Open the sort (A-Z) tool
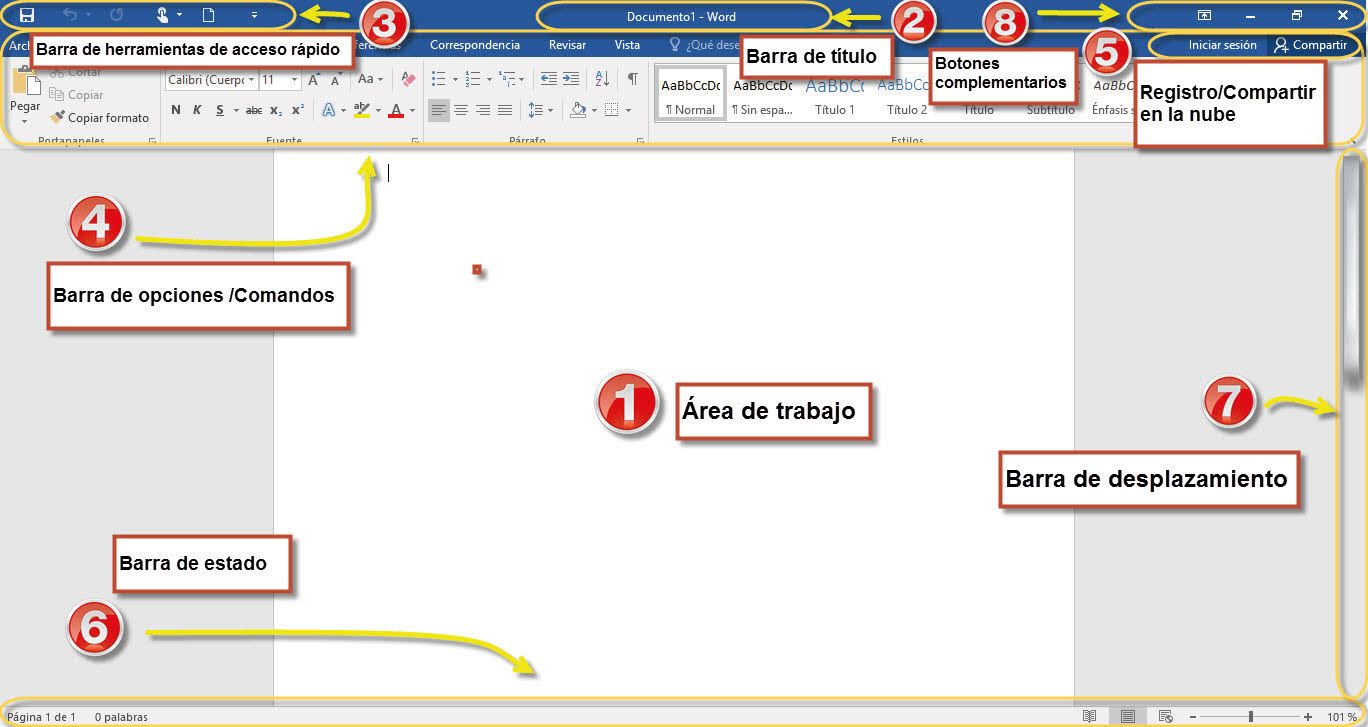The image size is (1368, 727). [602, 78]
